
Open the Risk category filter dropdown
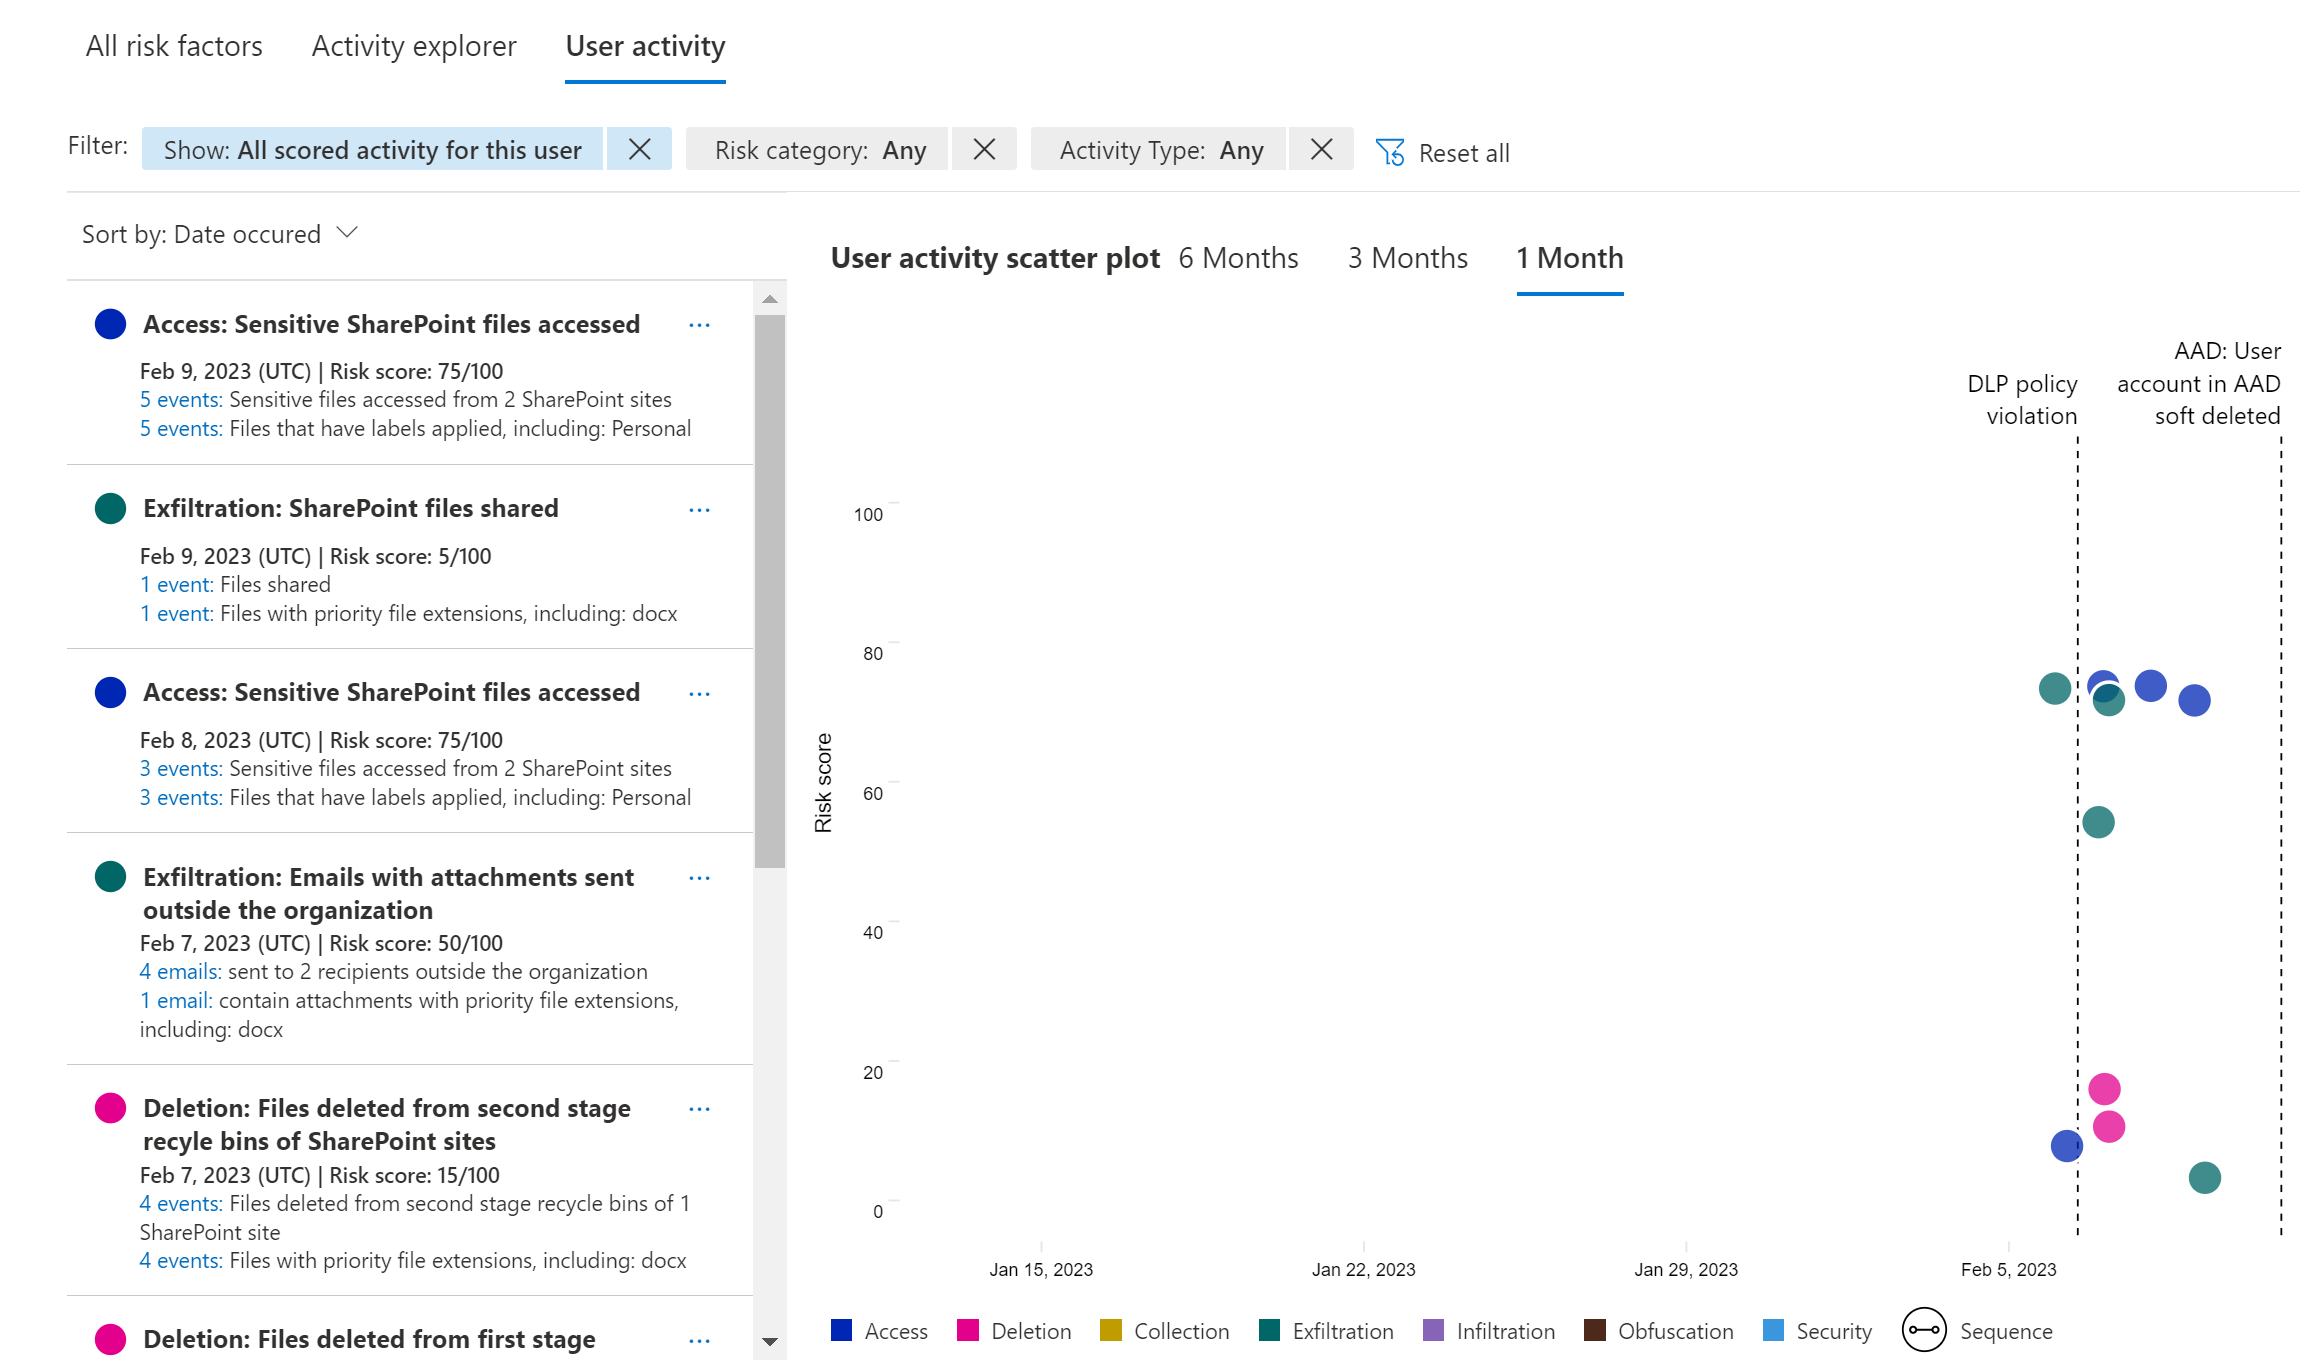(819, 150)
